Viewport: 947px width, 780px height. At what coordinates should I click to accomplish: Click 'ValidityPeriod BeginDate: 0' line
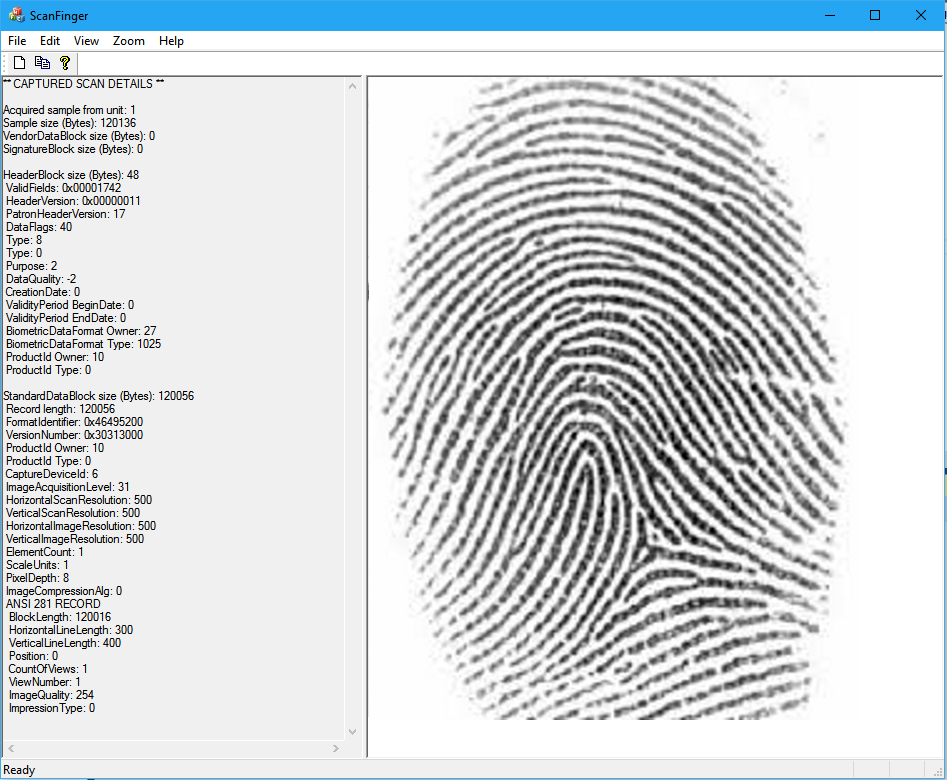[70, 305]
